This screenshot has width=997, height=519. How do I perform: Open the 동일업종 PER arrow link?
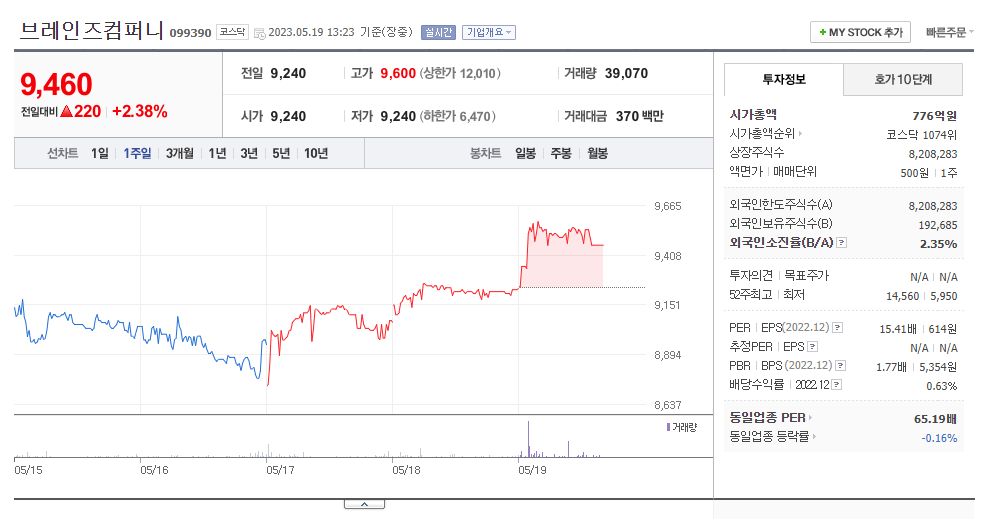coord(811,418)
